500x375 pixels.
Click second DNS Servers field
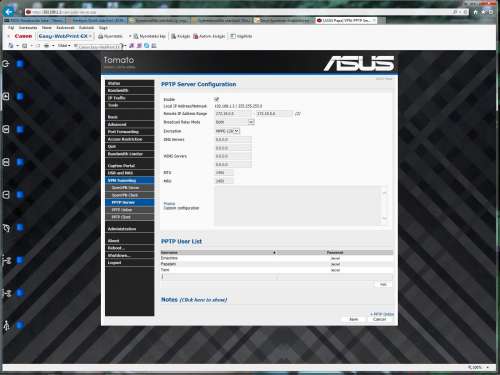[233, 148]
